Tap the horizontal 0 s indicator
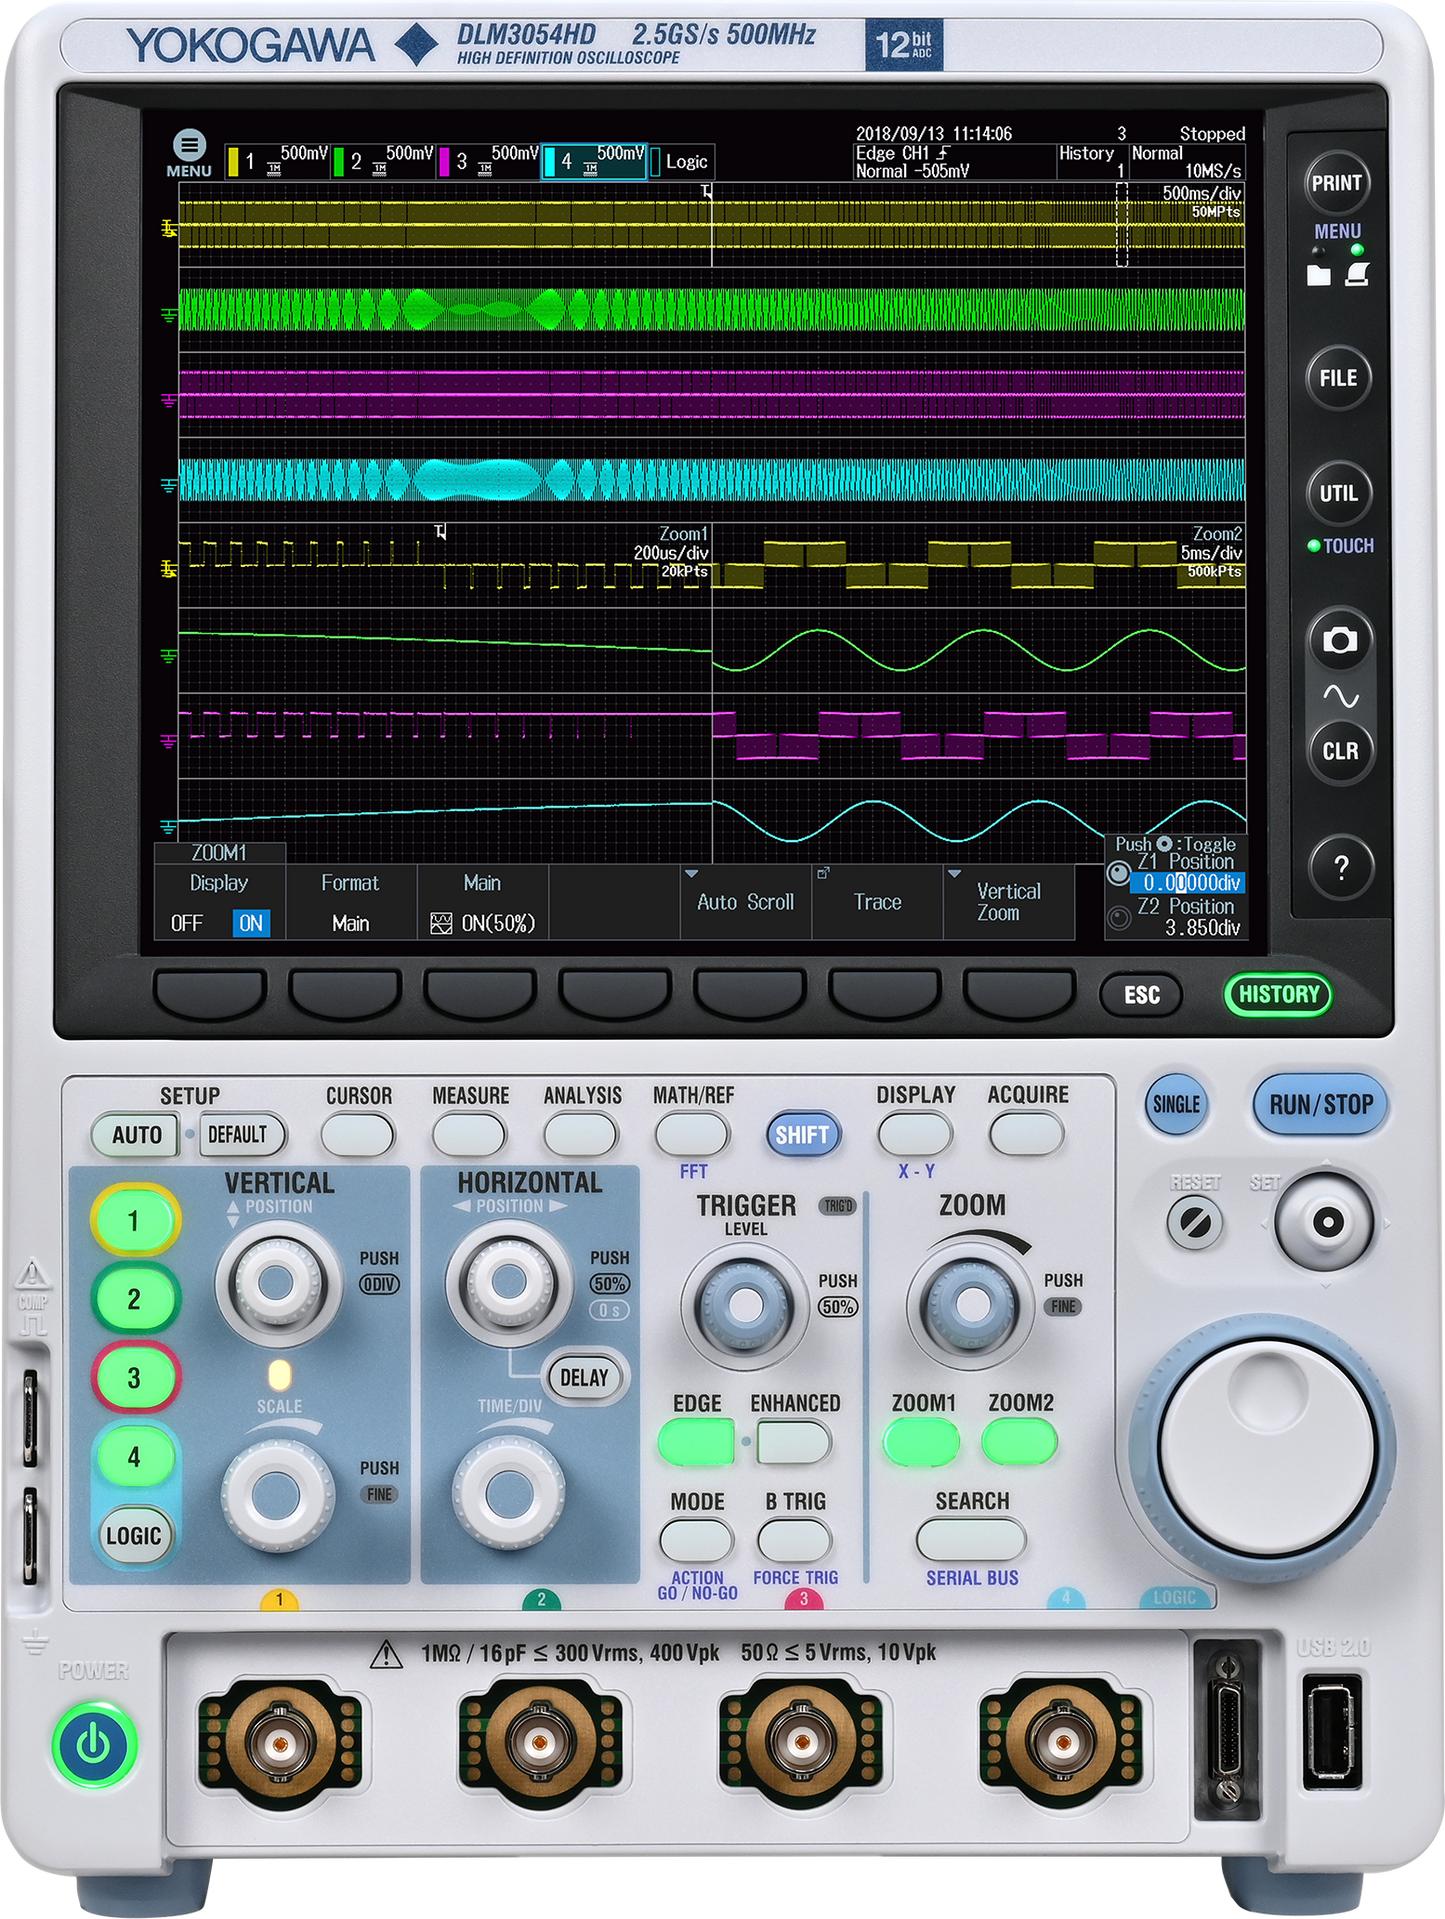 pyautogui.click(x=609, y=1310)
